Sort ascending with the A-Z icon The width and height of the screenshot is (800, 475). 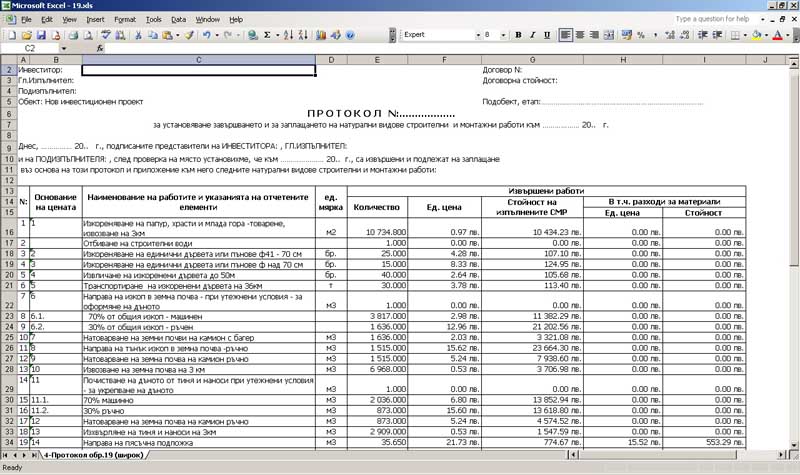(x=288, y=35)
